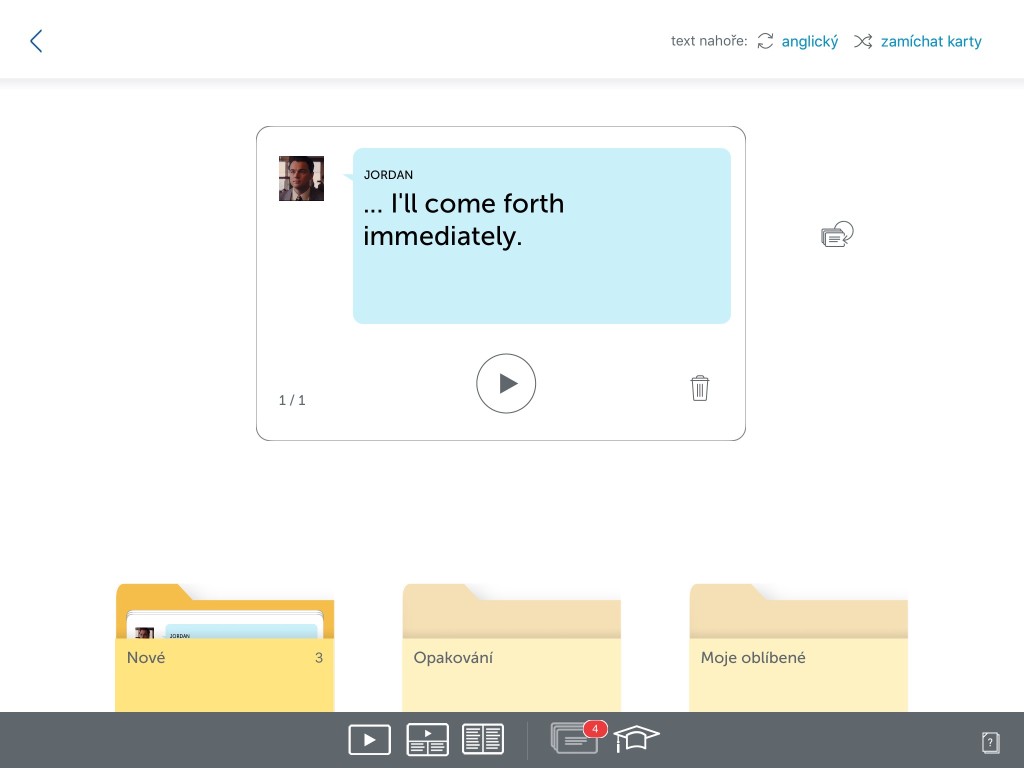Open the dual-column text reading view icon

click(x=483, y=739)
